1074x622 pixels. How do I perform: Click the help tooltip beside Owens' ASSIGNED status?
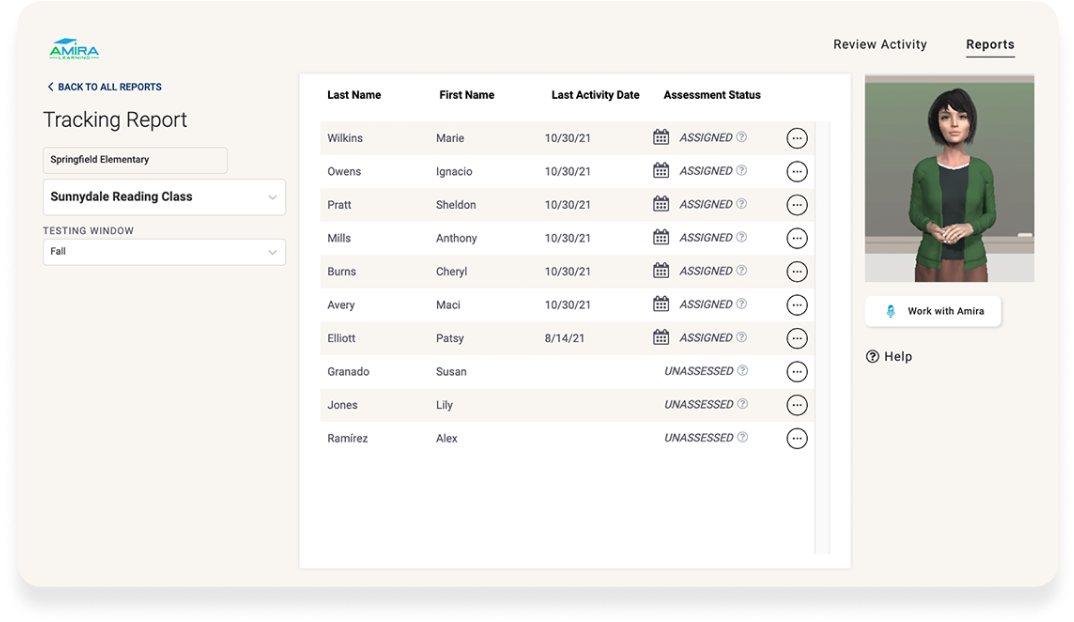pyautogui.click(x=743, y=171)
